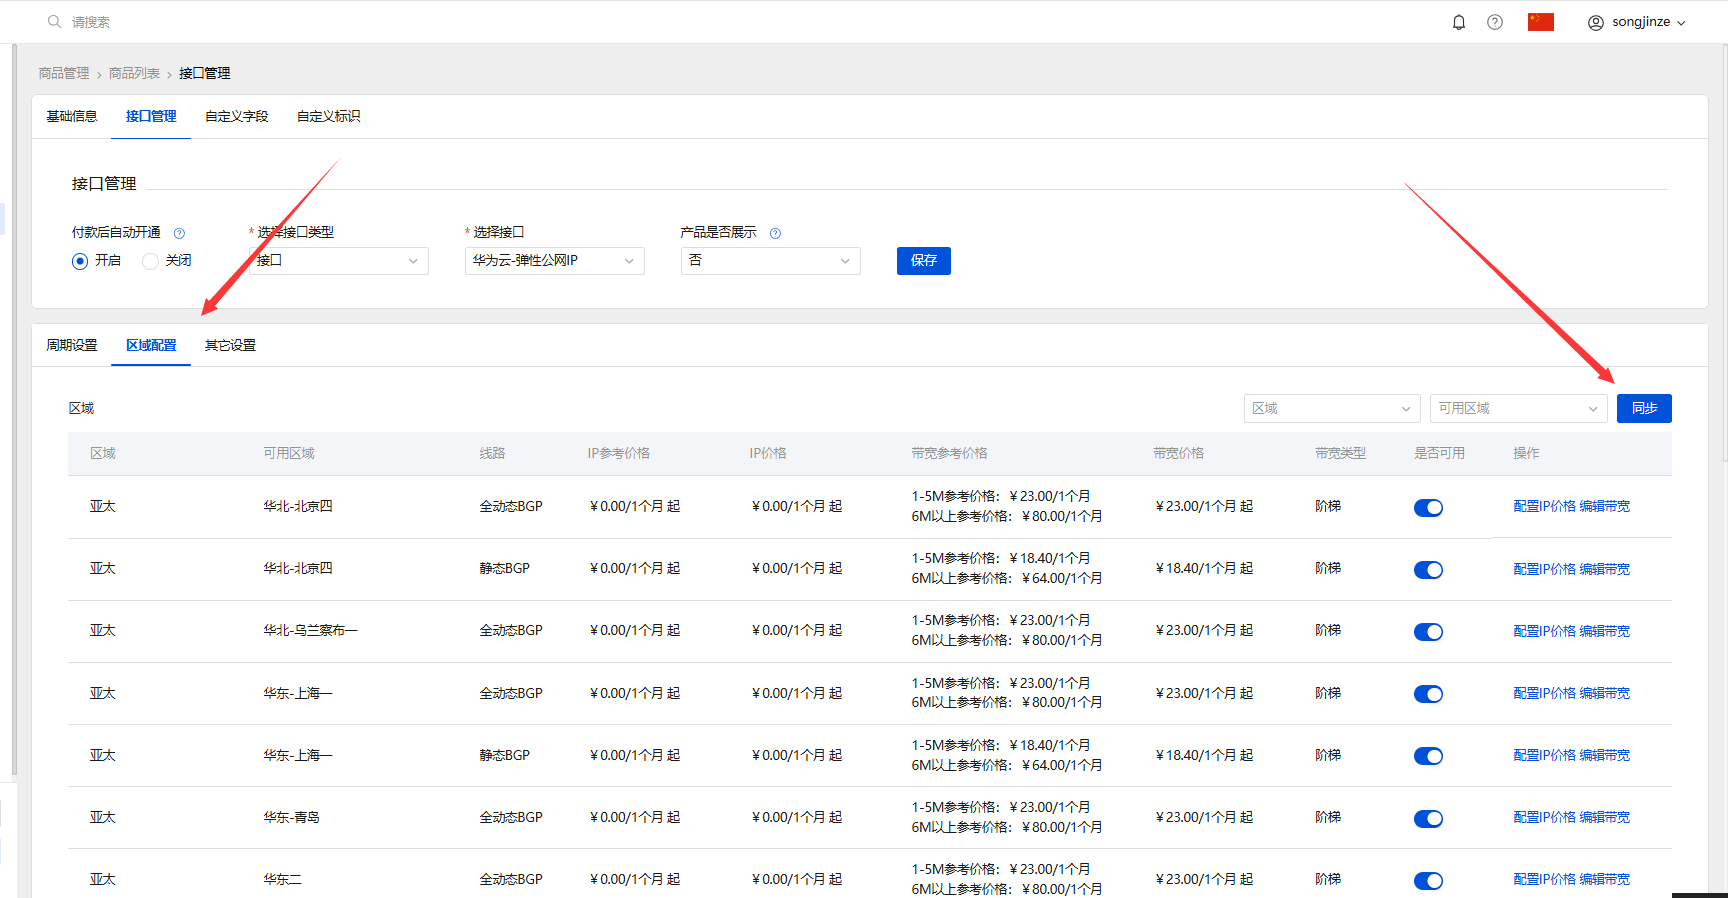Switch to the 其它设置 tab
This screenshot has width=1728, height=898.
click(230, 345)
